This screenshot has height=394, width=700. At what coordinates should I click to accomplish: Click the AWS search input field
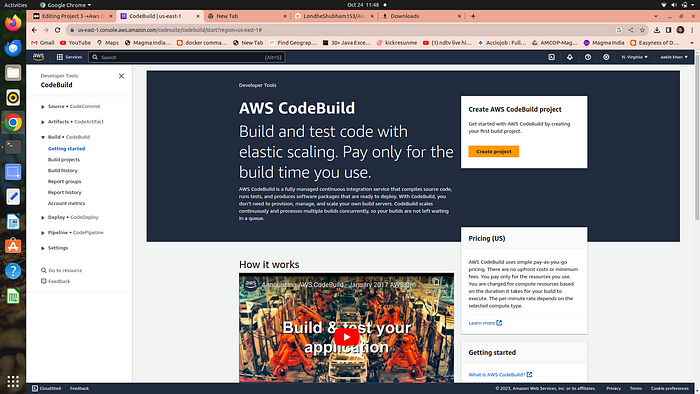(187, 57)
